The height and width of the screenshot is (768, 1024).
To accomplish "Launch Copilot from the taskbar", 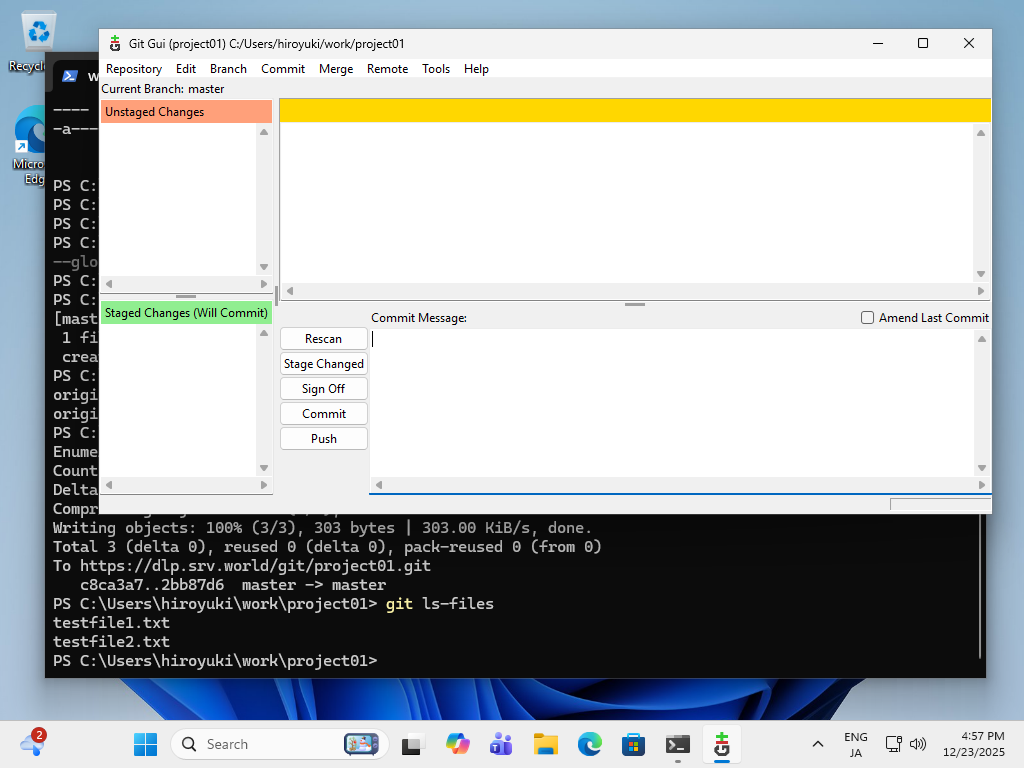I will tap(457, 744).
